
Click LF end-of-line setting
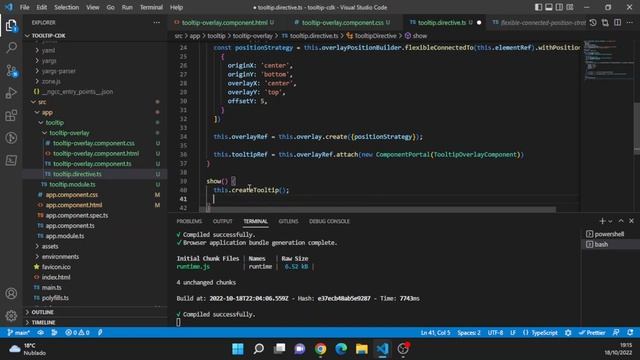coord(513,333)
